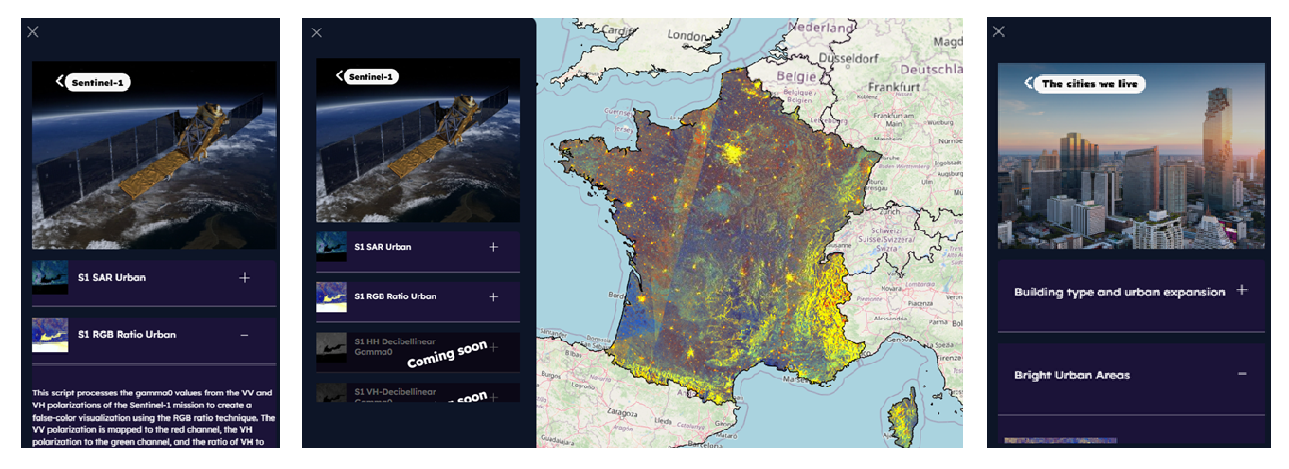Image resolution: width=1289 pixels, height=469 pixels.
Task: Close the panel adjacent to the France map
Action: (x=317, y=33)
